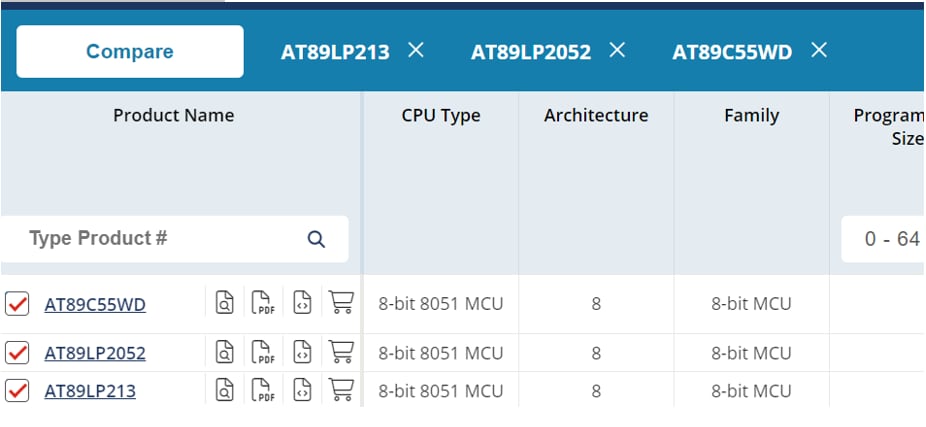Open document search icon for AT89LP2052
This screenshot has height=427, width=926.
click(x=226, y=353)
